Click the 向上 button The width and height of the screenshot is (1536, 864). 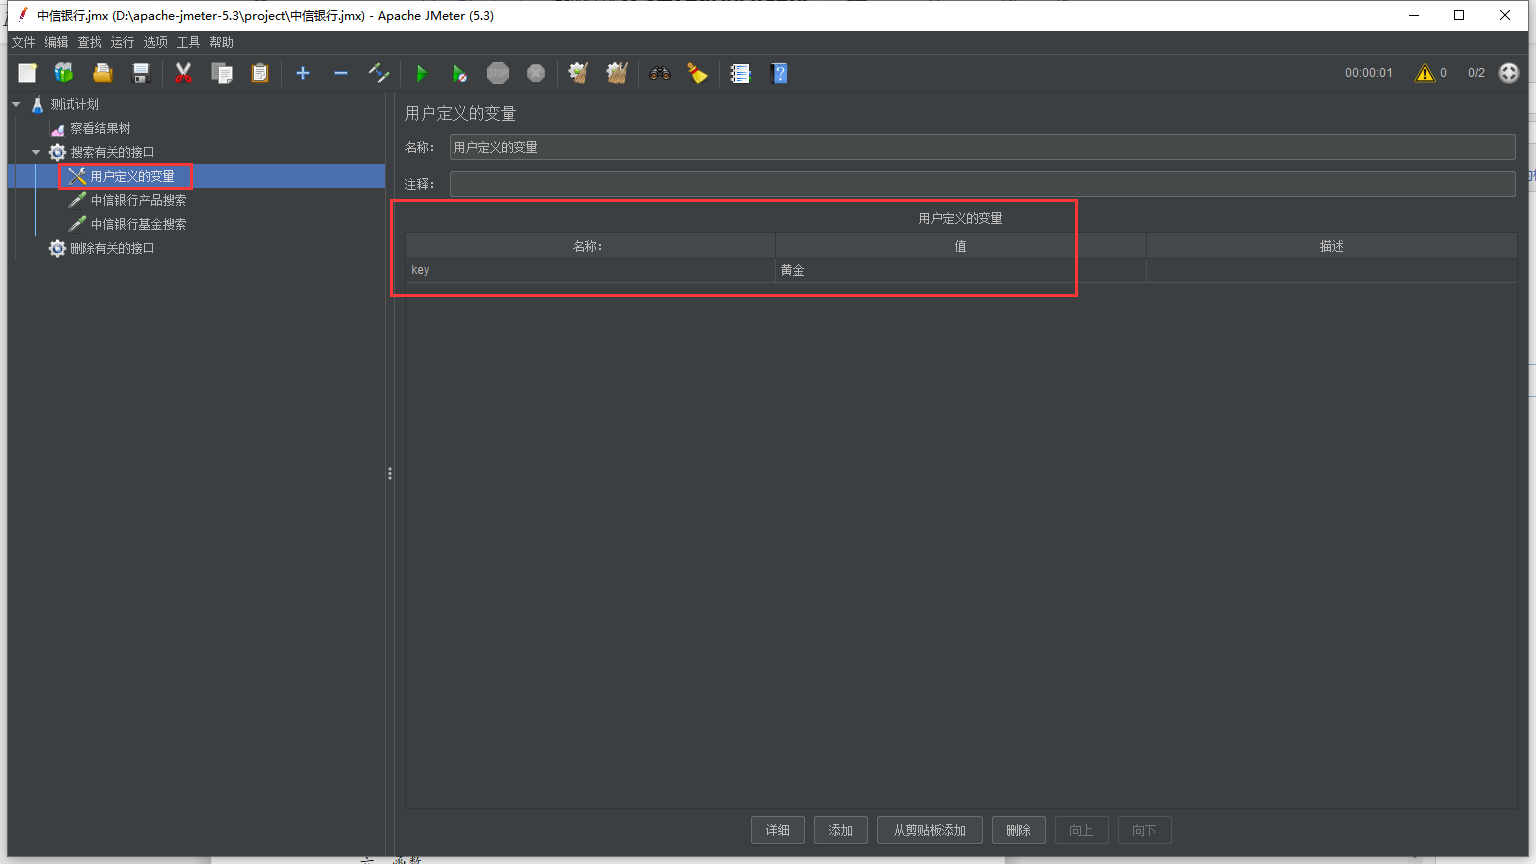[1081, 830]
